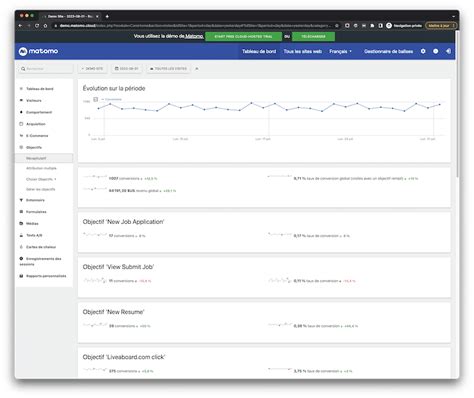The image size is (474, 398).
Task: Click the Comportement sidebar icon
Action: coord(21,112)
